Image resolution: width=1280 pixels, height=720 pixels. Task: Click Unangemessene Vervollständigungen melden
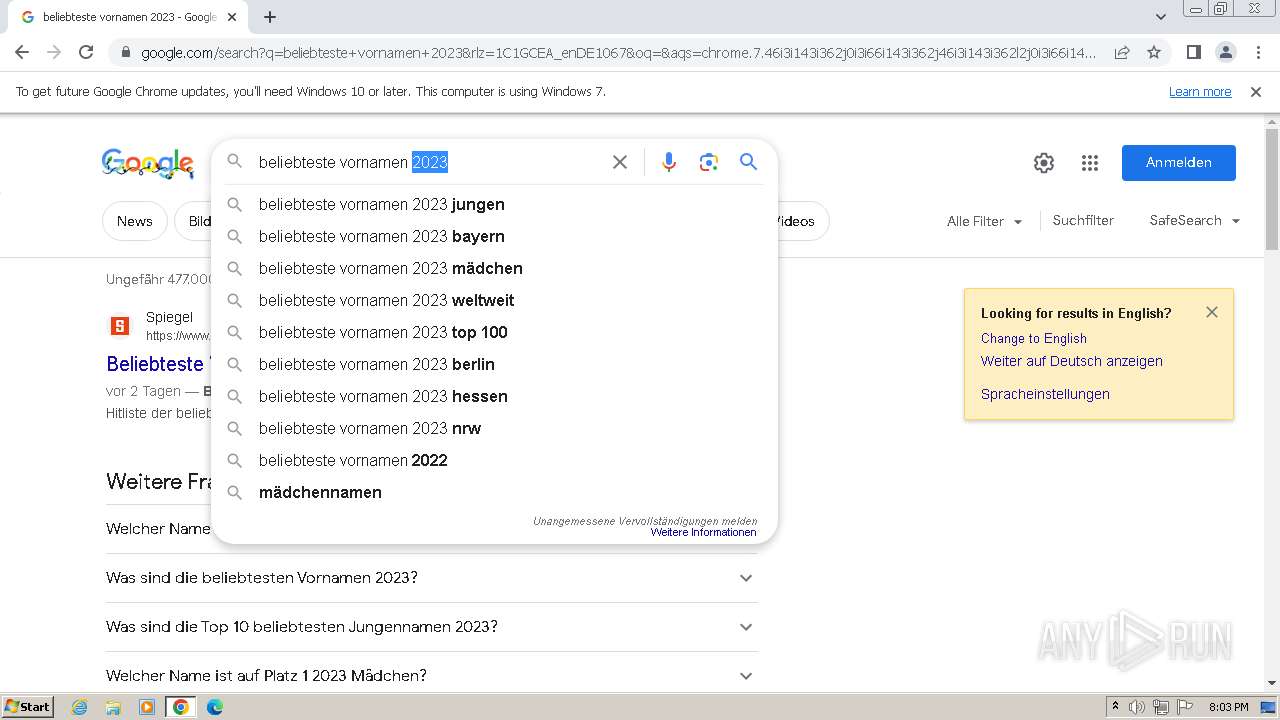(x=644, y=521)
